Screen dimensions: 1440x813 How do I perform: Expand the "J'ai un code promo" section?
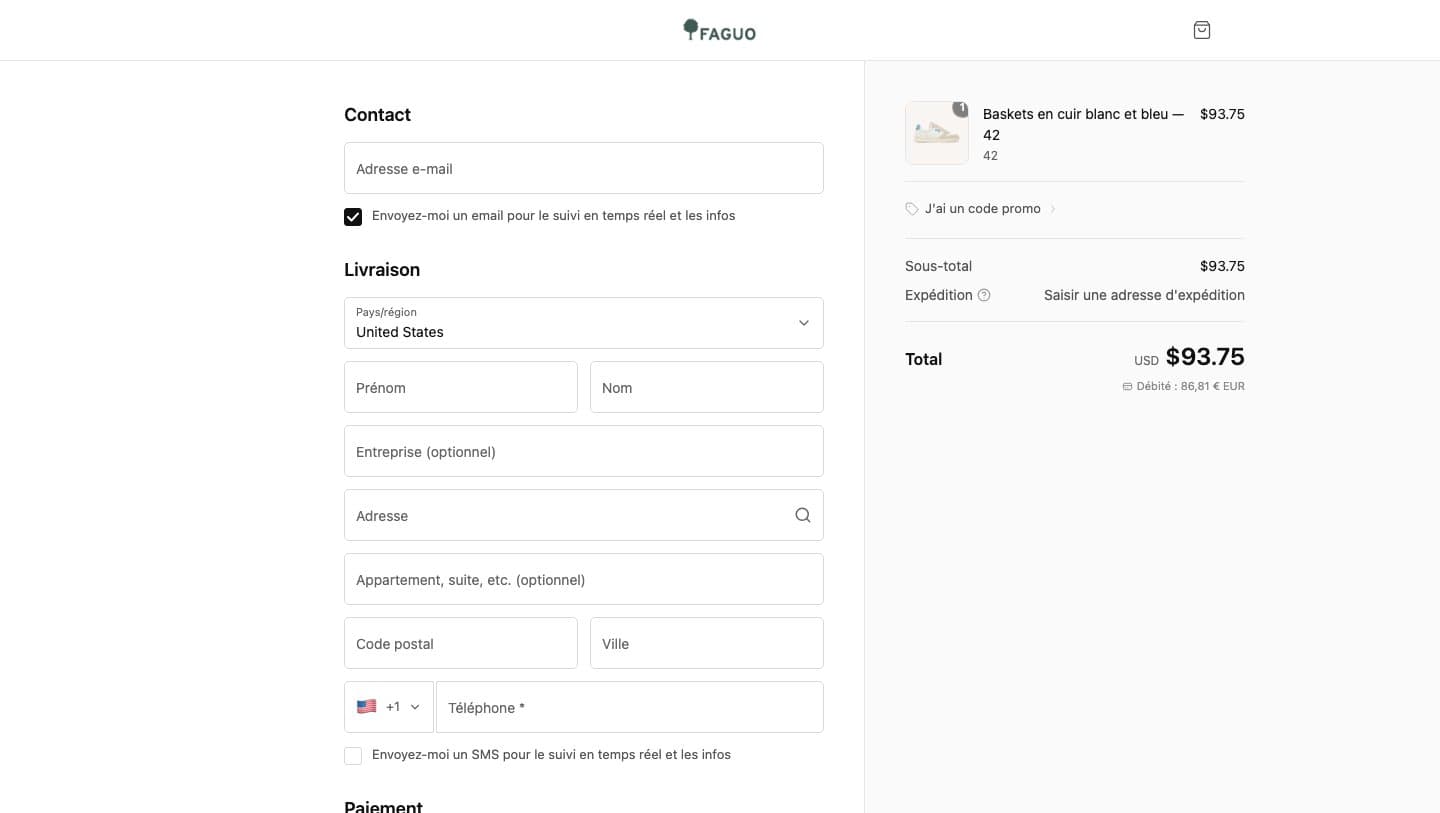[x=981, y=209]
